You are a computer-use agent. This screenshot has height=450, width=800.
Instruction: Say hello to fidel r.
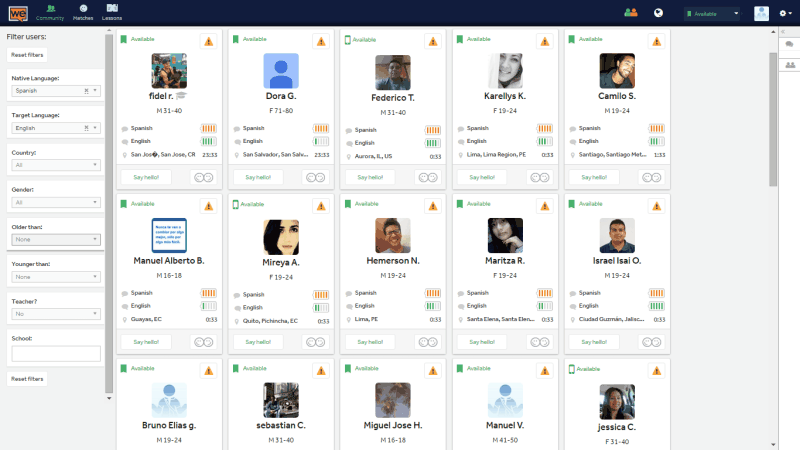146,177
